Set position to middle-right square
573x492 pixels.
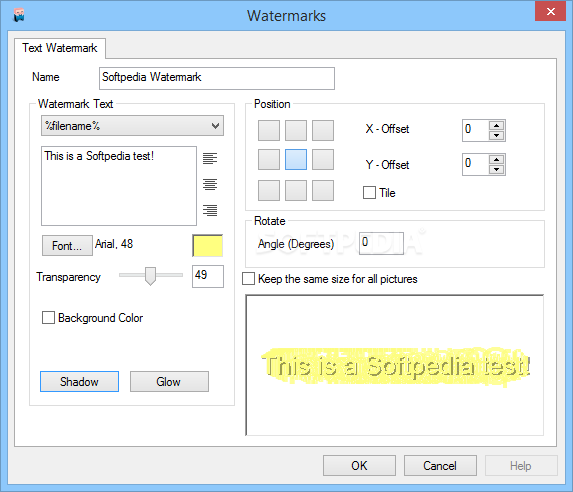click(323, 159)
